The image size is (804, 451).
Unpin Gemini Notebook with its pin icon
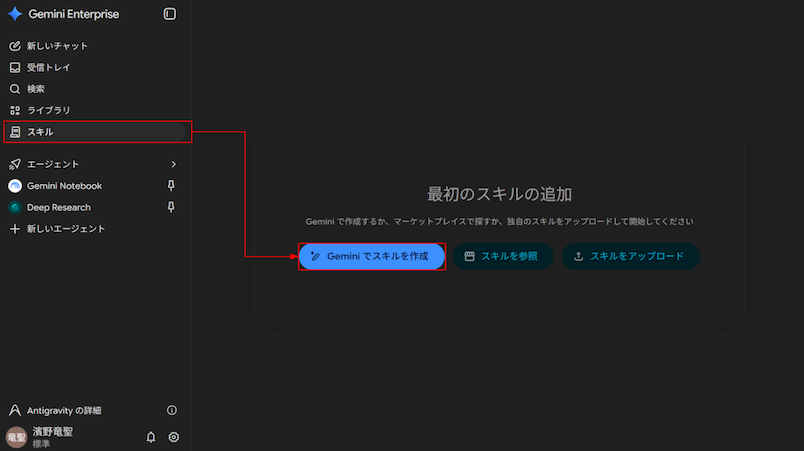click(171, 186)
